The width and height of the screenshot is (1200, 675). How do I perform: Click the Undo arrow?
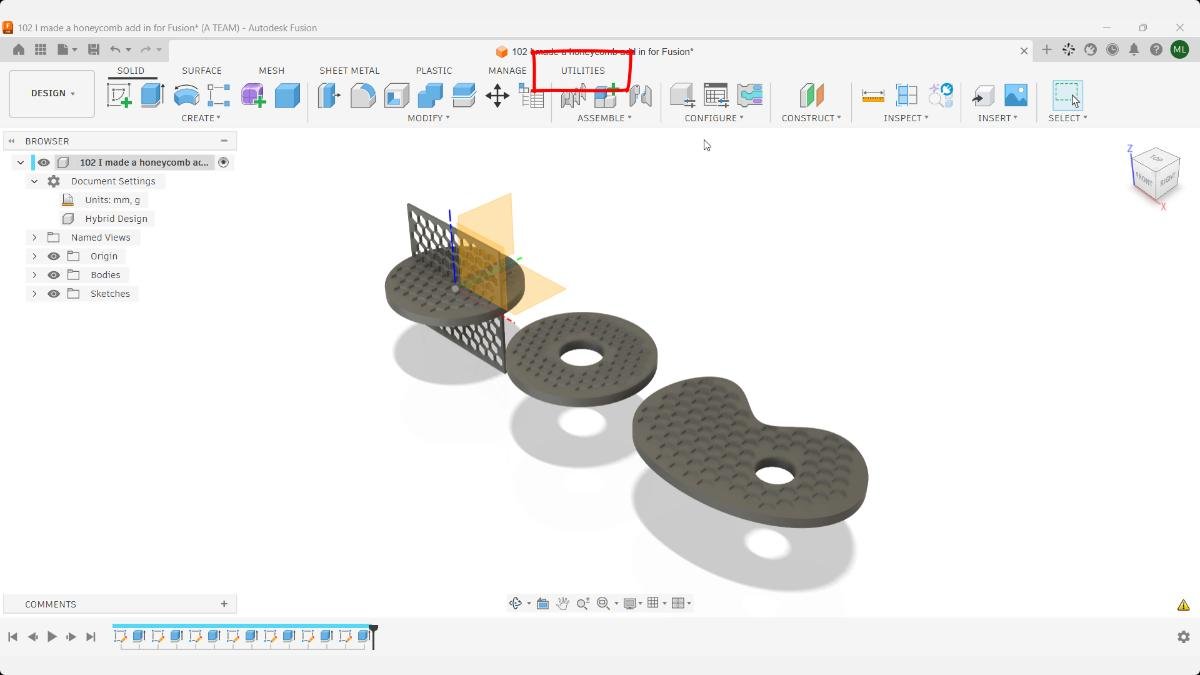pos(115,49)
